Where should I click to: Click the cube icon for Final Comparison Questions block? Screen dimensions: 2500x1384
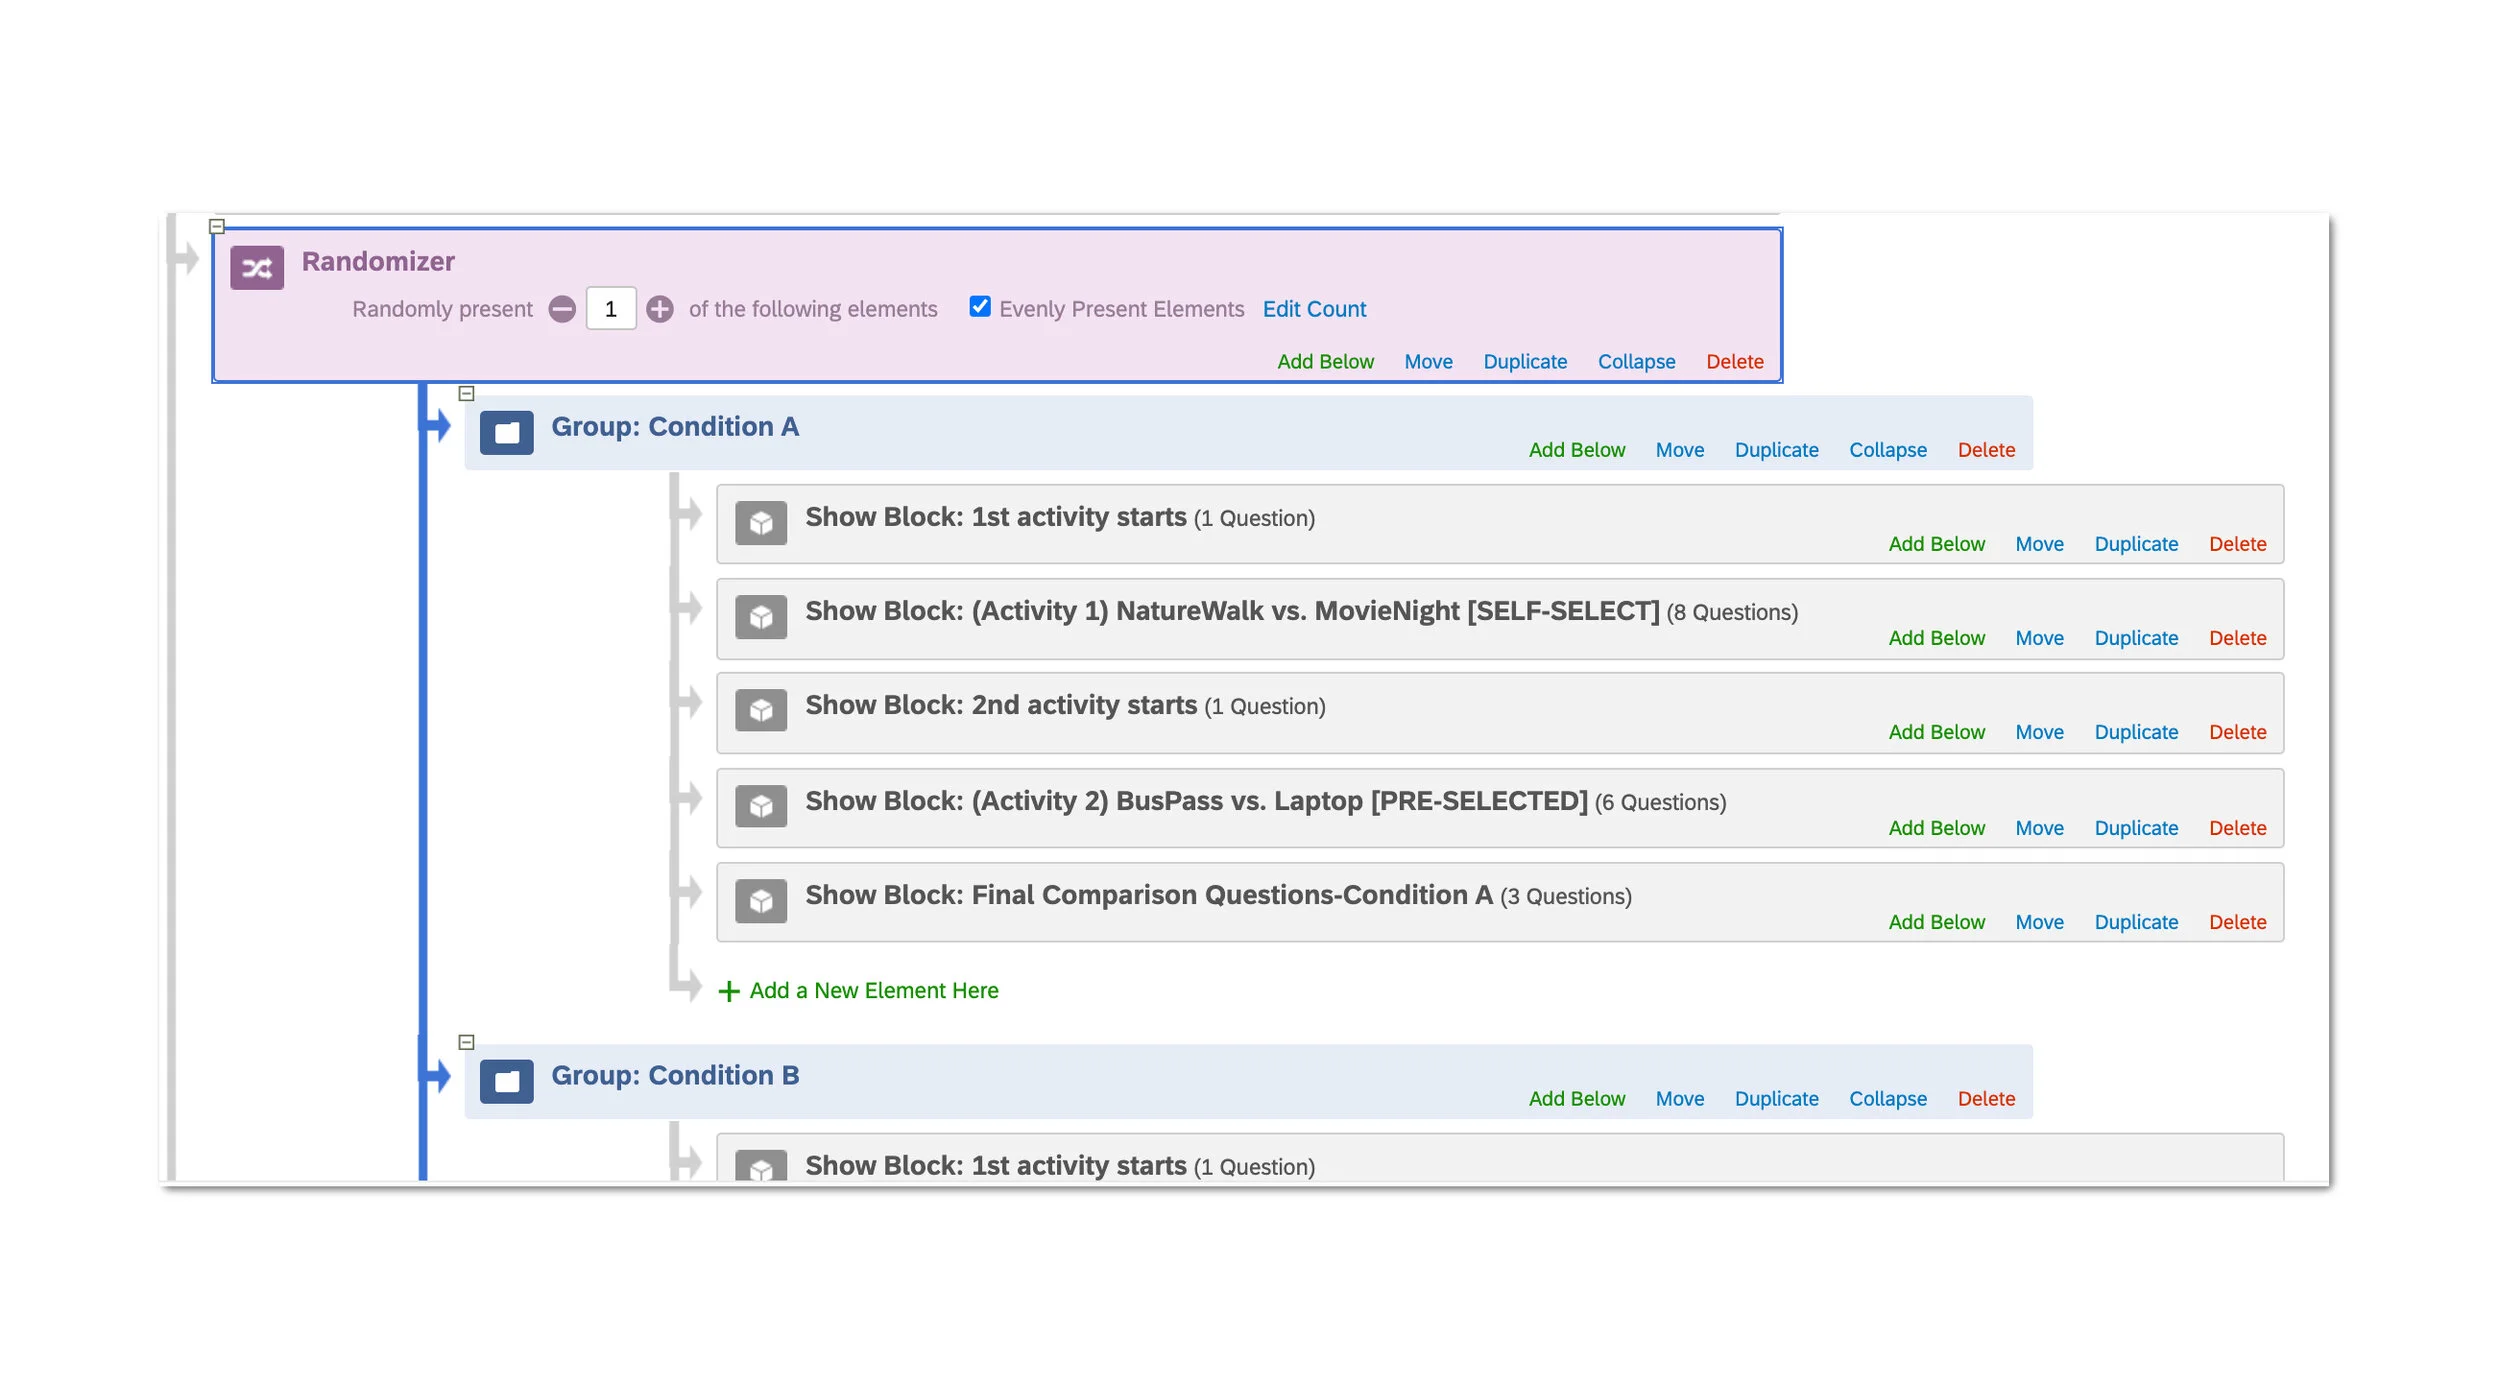(761, 900)
